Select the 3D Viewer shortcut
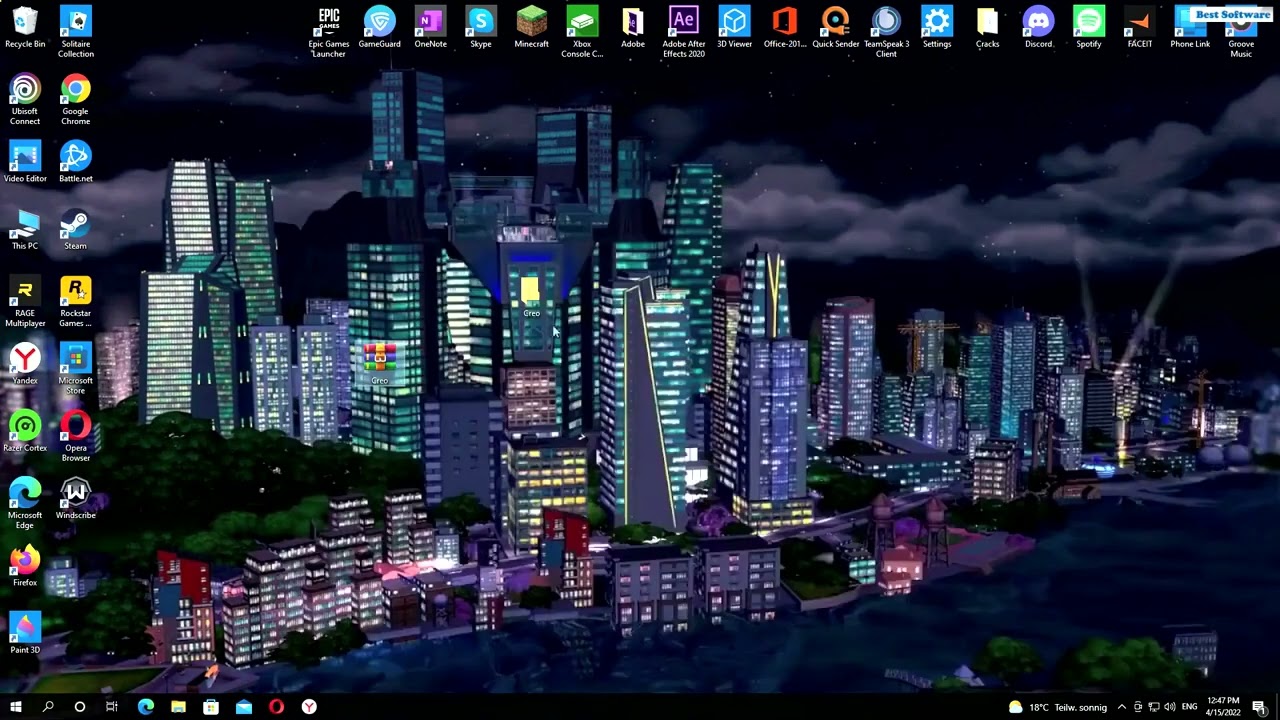 point(734,28)
